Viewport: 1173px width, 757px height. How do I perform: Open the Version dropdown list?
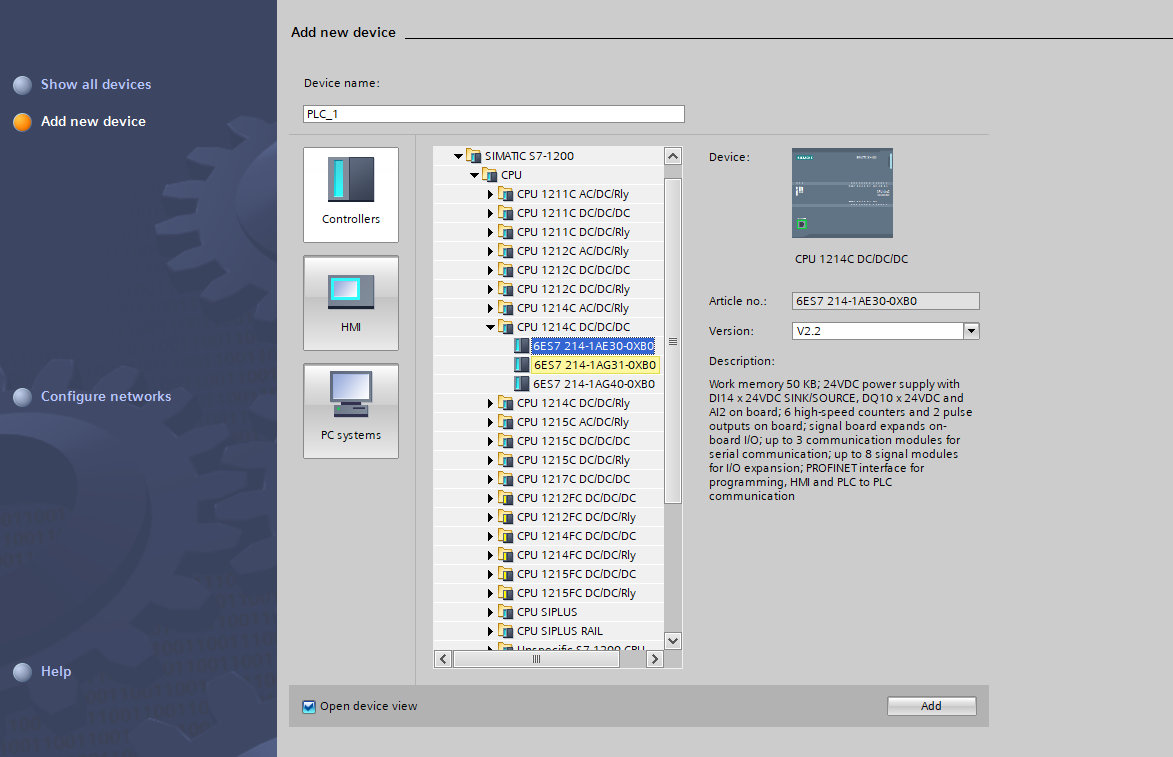[970, 331]
